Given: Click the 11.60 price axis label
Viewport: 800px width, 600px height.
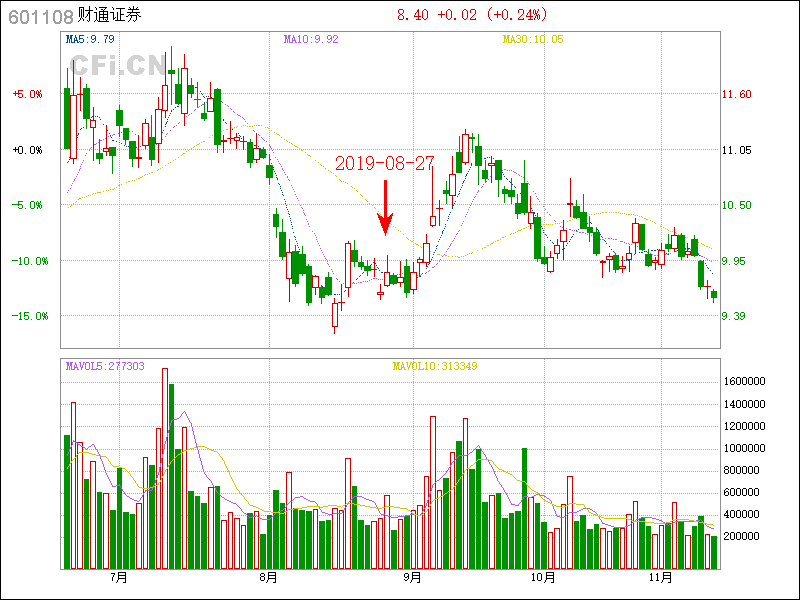Looking at the screenshot, I should 736,94.
